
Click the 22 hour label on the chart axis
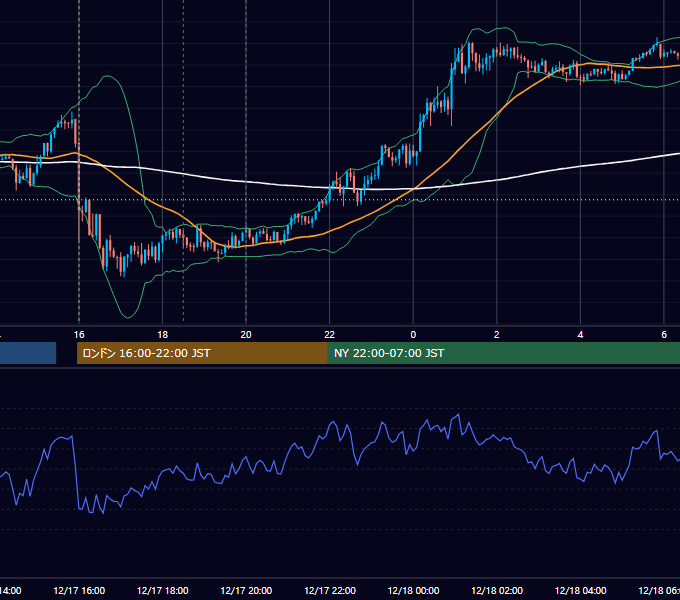330,335
